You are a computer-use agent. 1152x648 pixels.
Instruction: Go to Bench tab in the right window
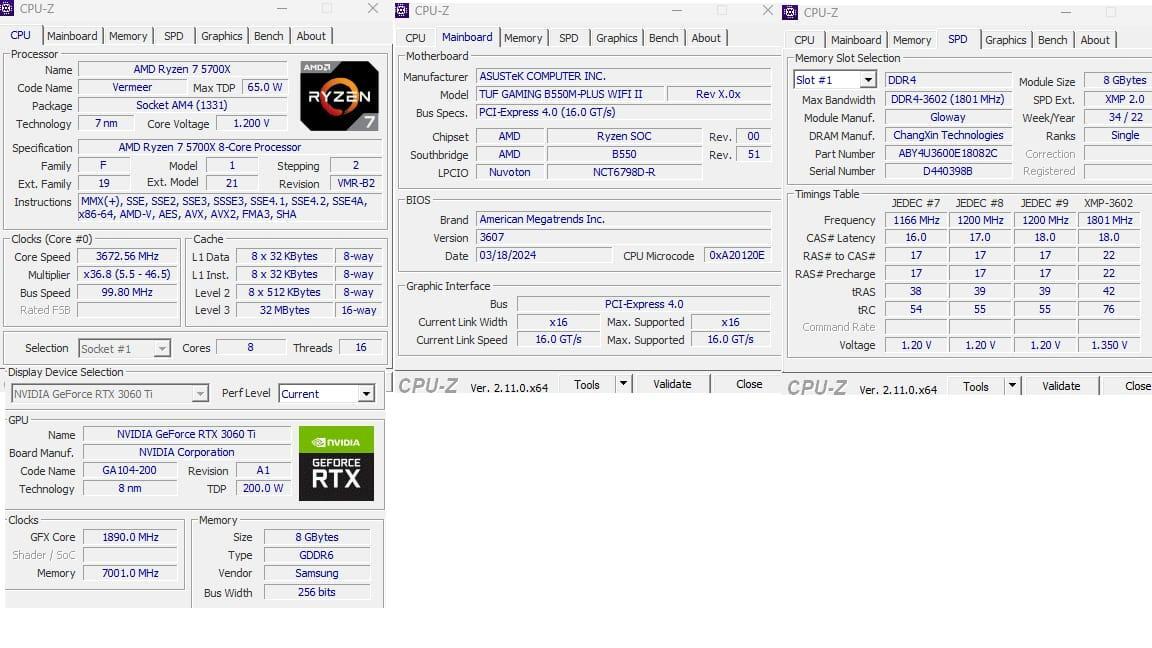tap(1053, 40)
